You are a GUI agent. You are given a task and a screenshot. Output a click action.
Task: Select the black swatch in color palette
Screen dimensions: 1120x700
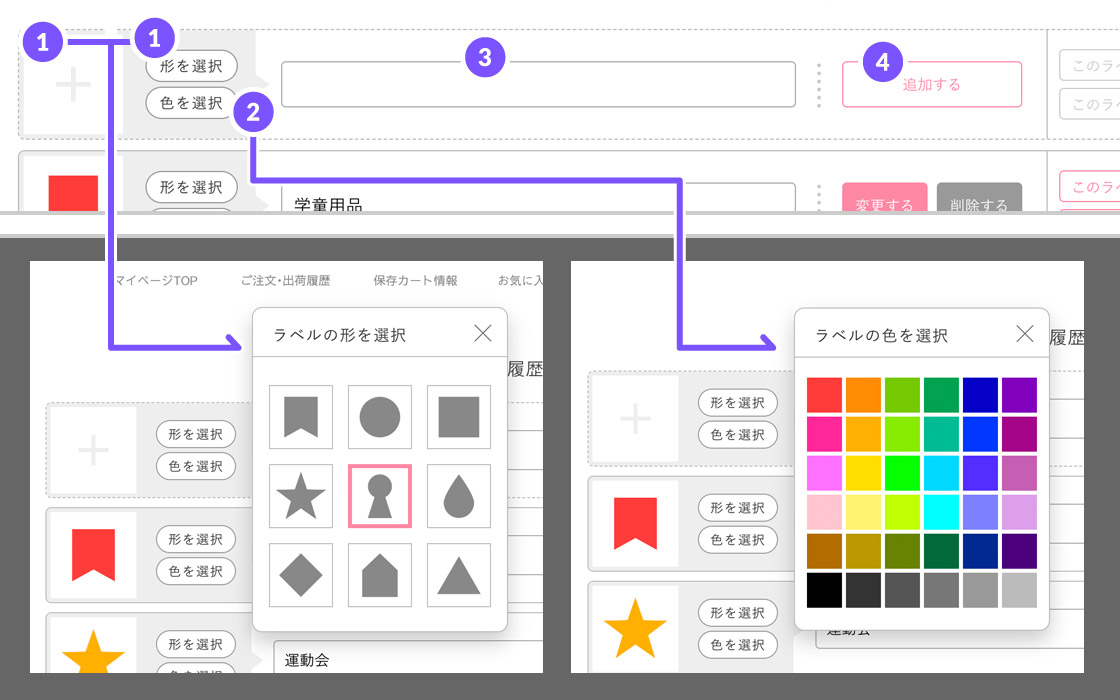[x=825, y=590]
